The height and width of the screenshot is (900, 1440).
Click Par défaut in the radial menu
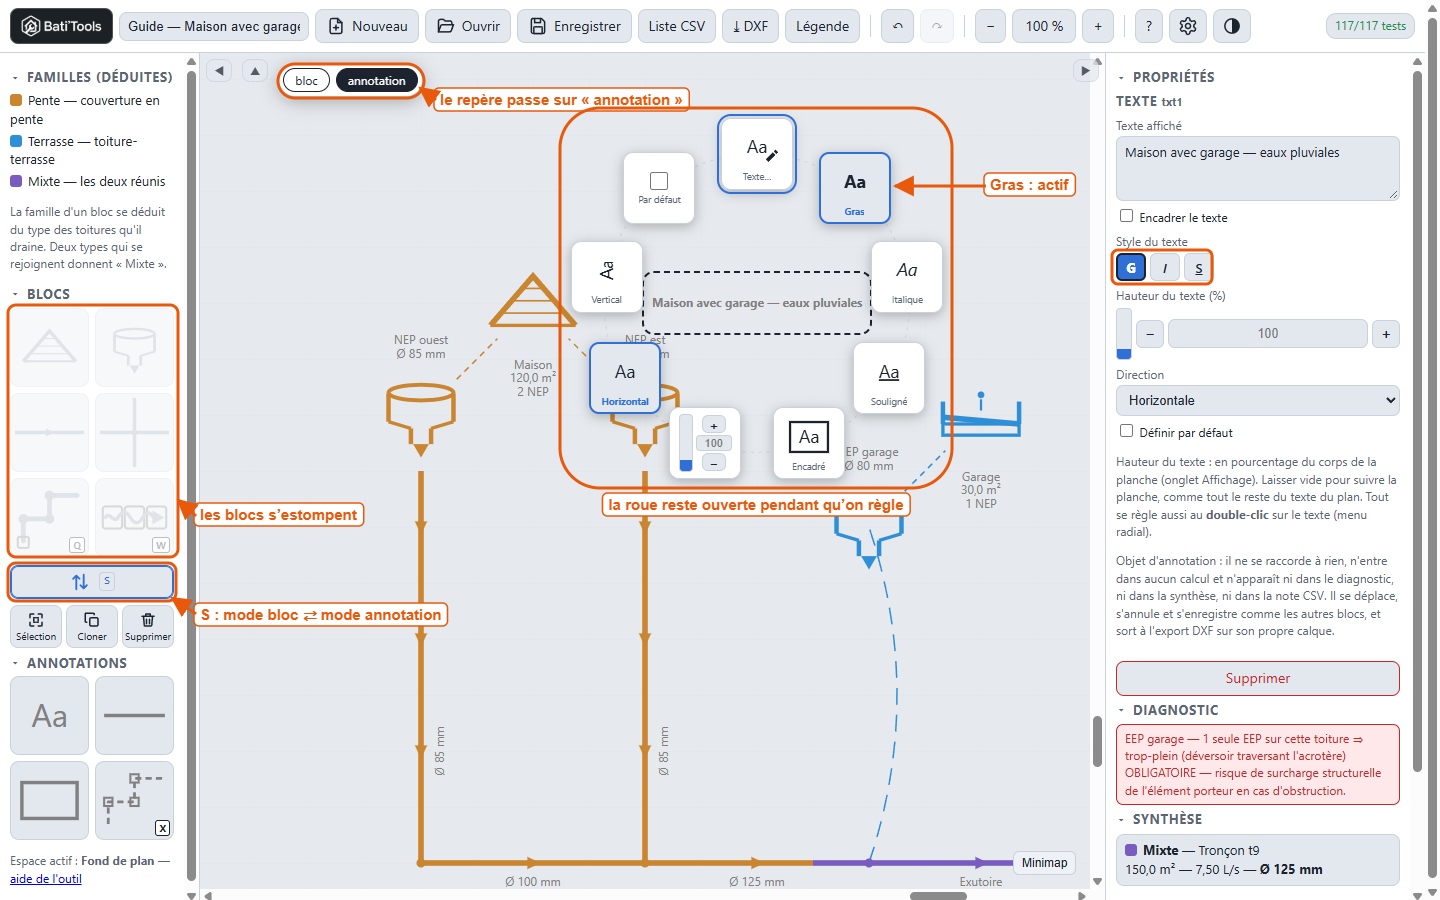pyautogui.click(x=659, y=188)
